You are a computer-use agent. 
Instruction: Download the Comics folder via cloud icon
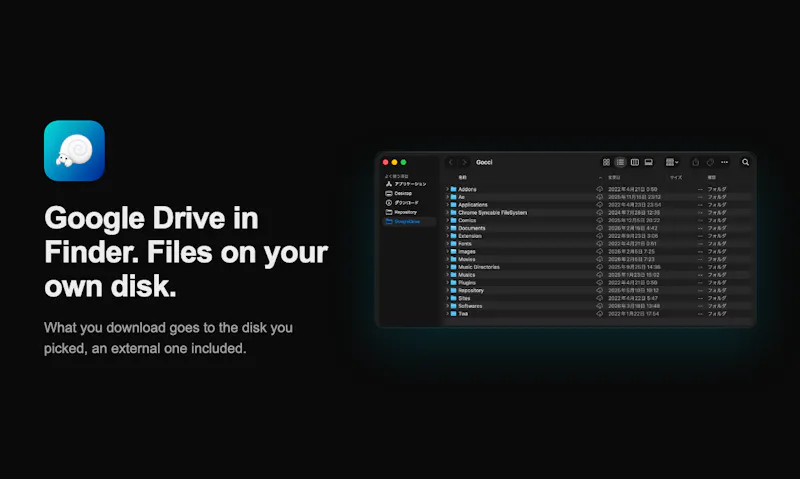click(x=599, y=220)
